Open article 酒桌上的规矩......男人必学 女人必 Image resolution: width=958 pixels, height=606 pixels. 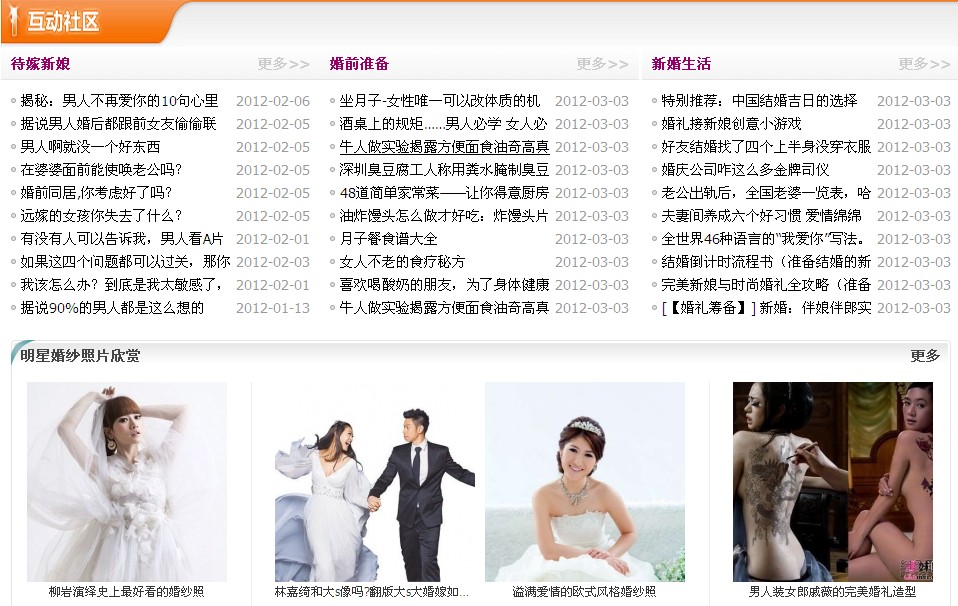tap(443, 124)
